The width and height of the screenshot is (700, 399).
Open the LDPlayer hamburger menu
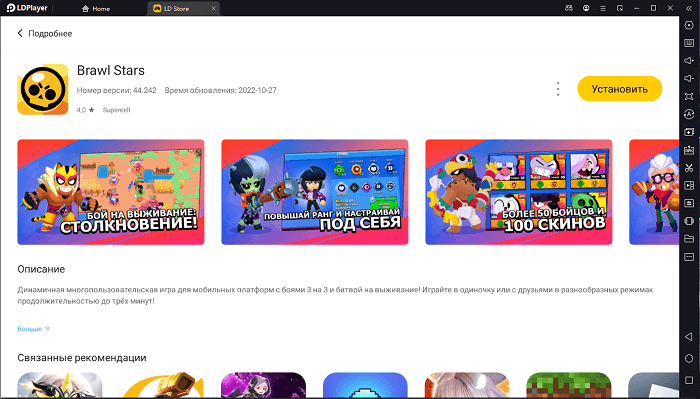(x=603, y=8)
